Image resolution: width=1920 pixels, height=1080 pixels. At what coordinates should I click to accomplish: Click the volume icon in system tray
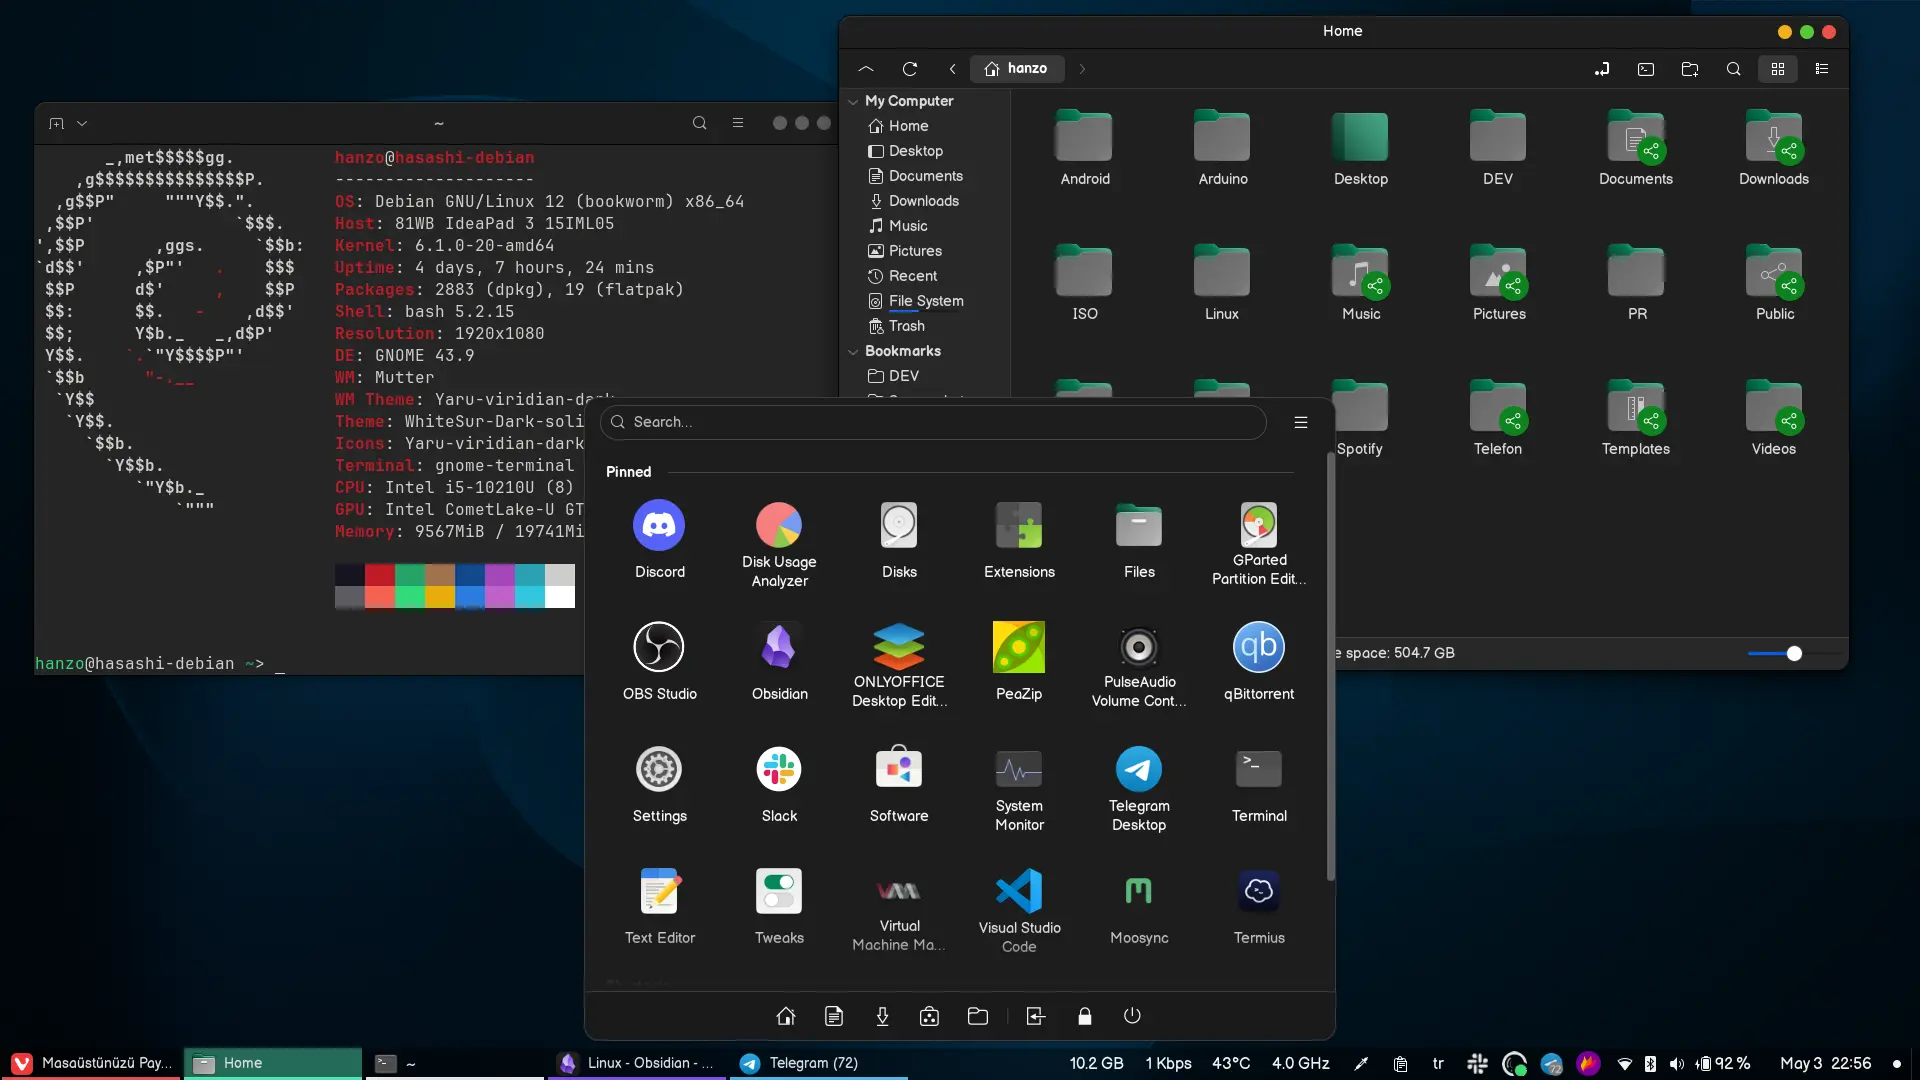pyautogui.click(x=1677, y=1063)
